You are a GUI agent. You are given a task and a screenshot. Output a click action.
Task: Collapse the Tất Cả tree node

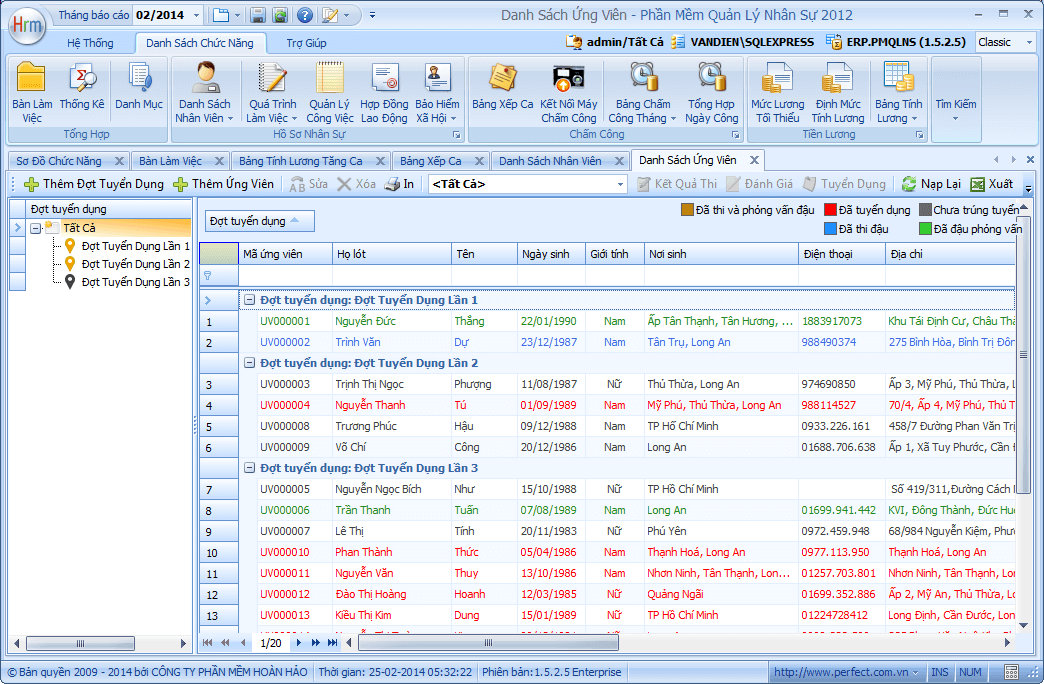(36, 228)
